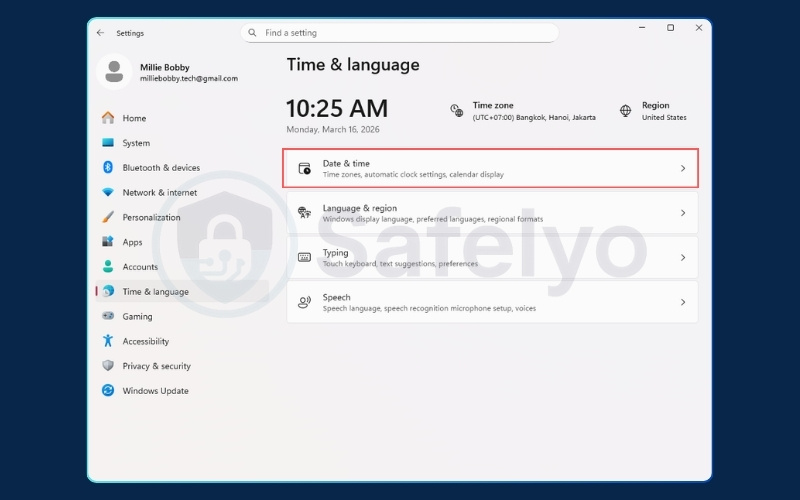Viewport: 800px width, 500px height.
Task: Click the Time zone label
Action: (493, 105)
